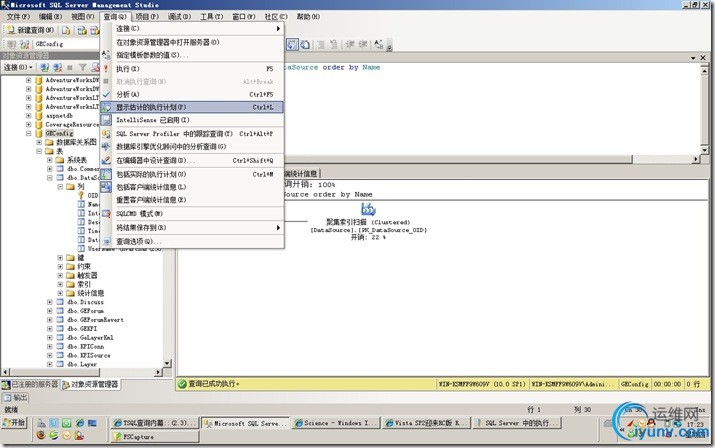
Task: Click the first comment-lines icon in query toolbar
Action: [321, 44]
